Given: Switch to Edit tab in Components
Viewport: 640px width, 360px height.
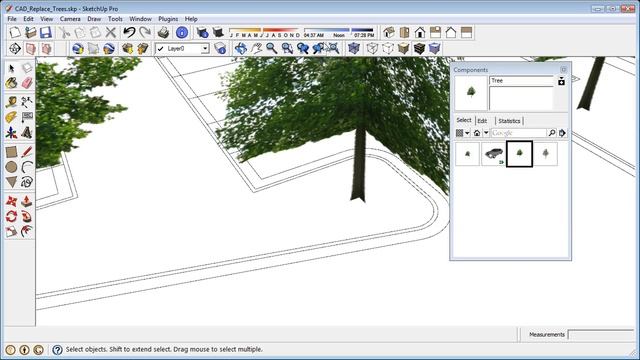Looking at the screenshot, I should (482, 121).
